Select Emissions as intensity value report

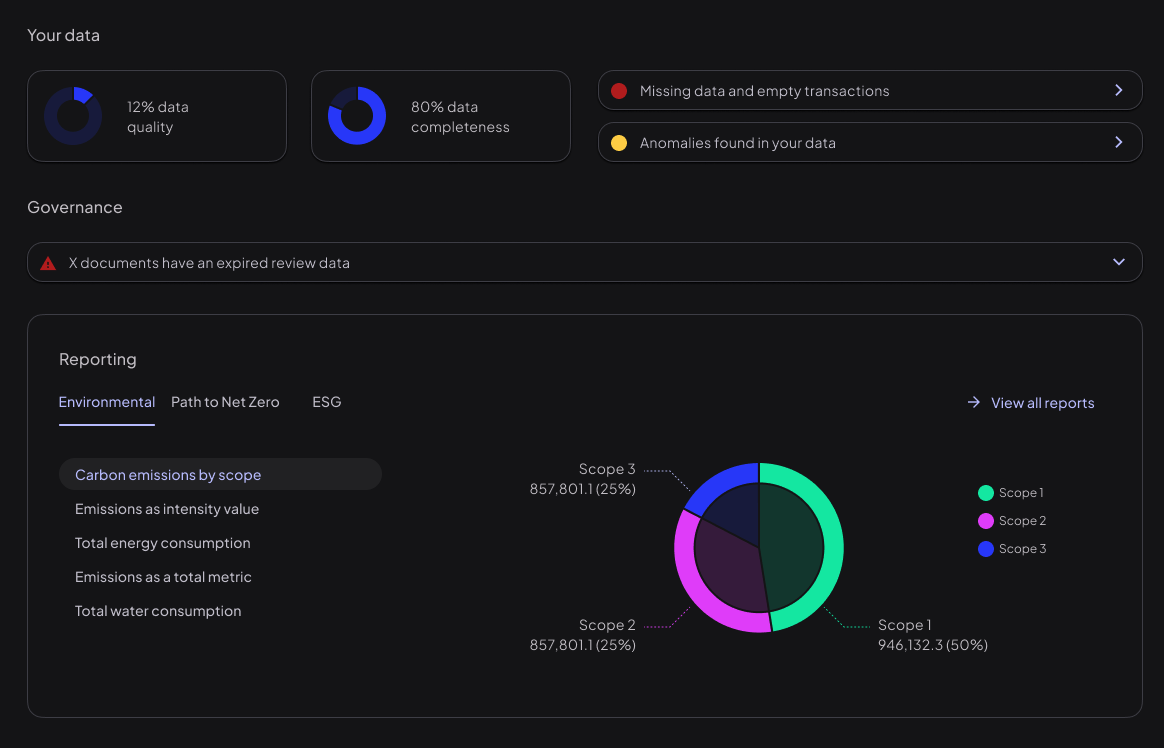(x=167, y=509)
